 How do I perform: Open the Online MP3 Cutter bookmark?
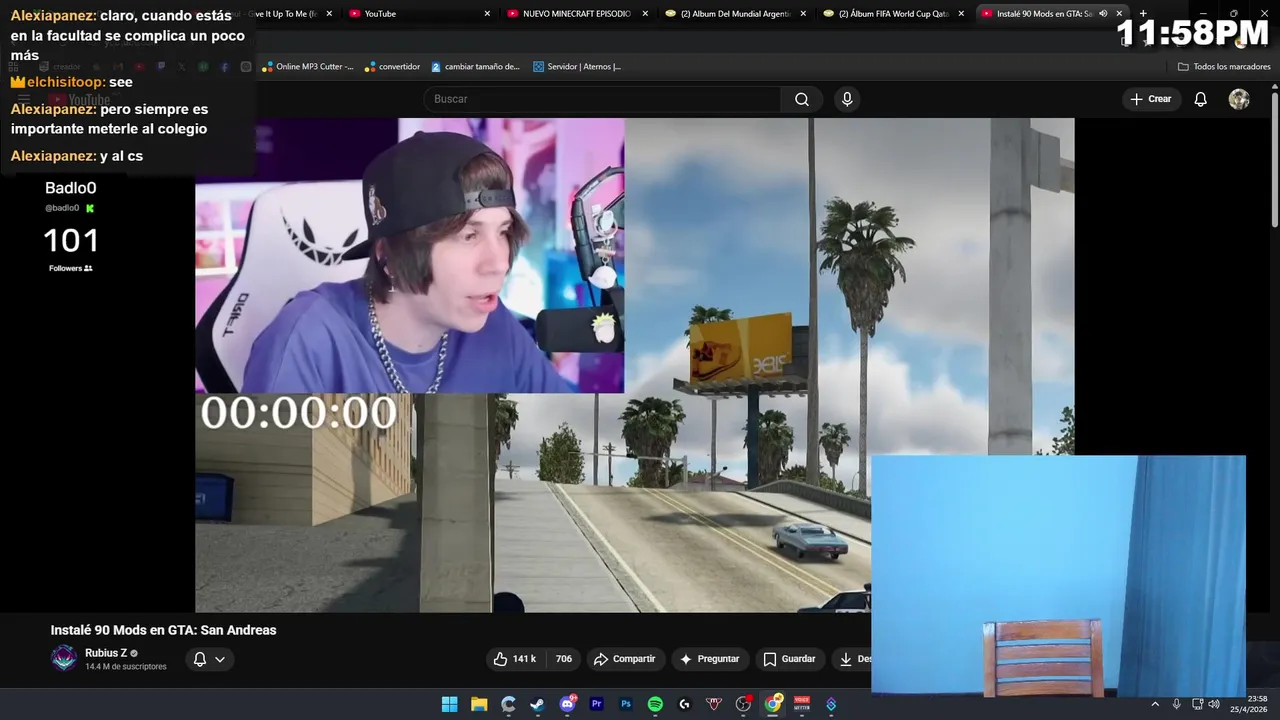pyautogui.click(x=308, y=67)
